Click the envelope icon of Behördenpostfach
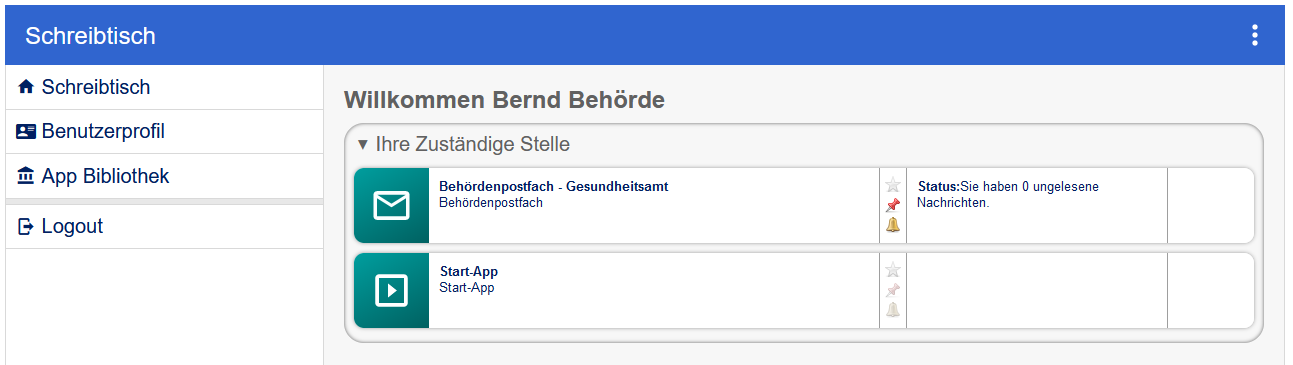 391,205
